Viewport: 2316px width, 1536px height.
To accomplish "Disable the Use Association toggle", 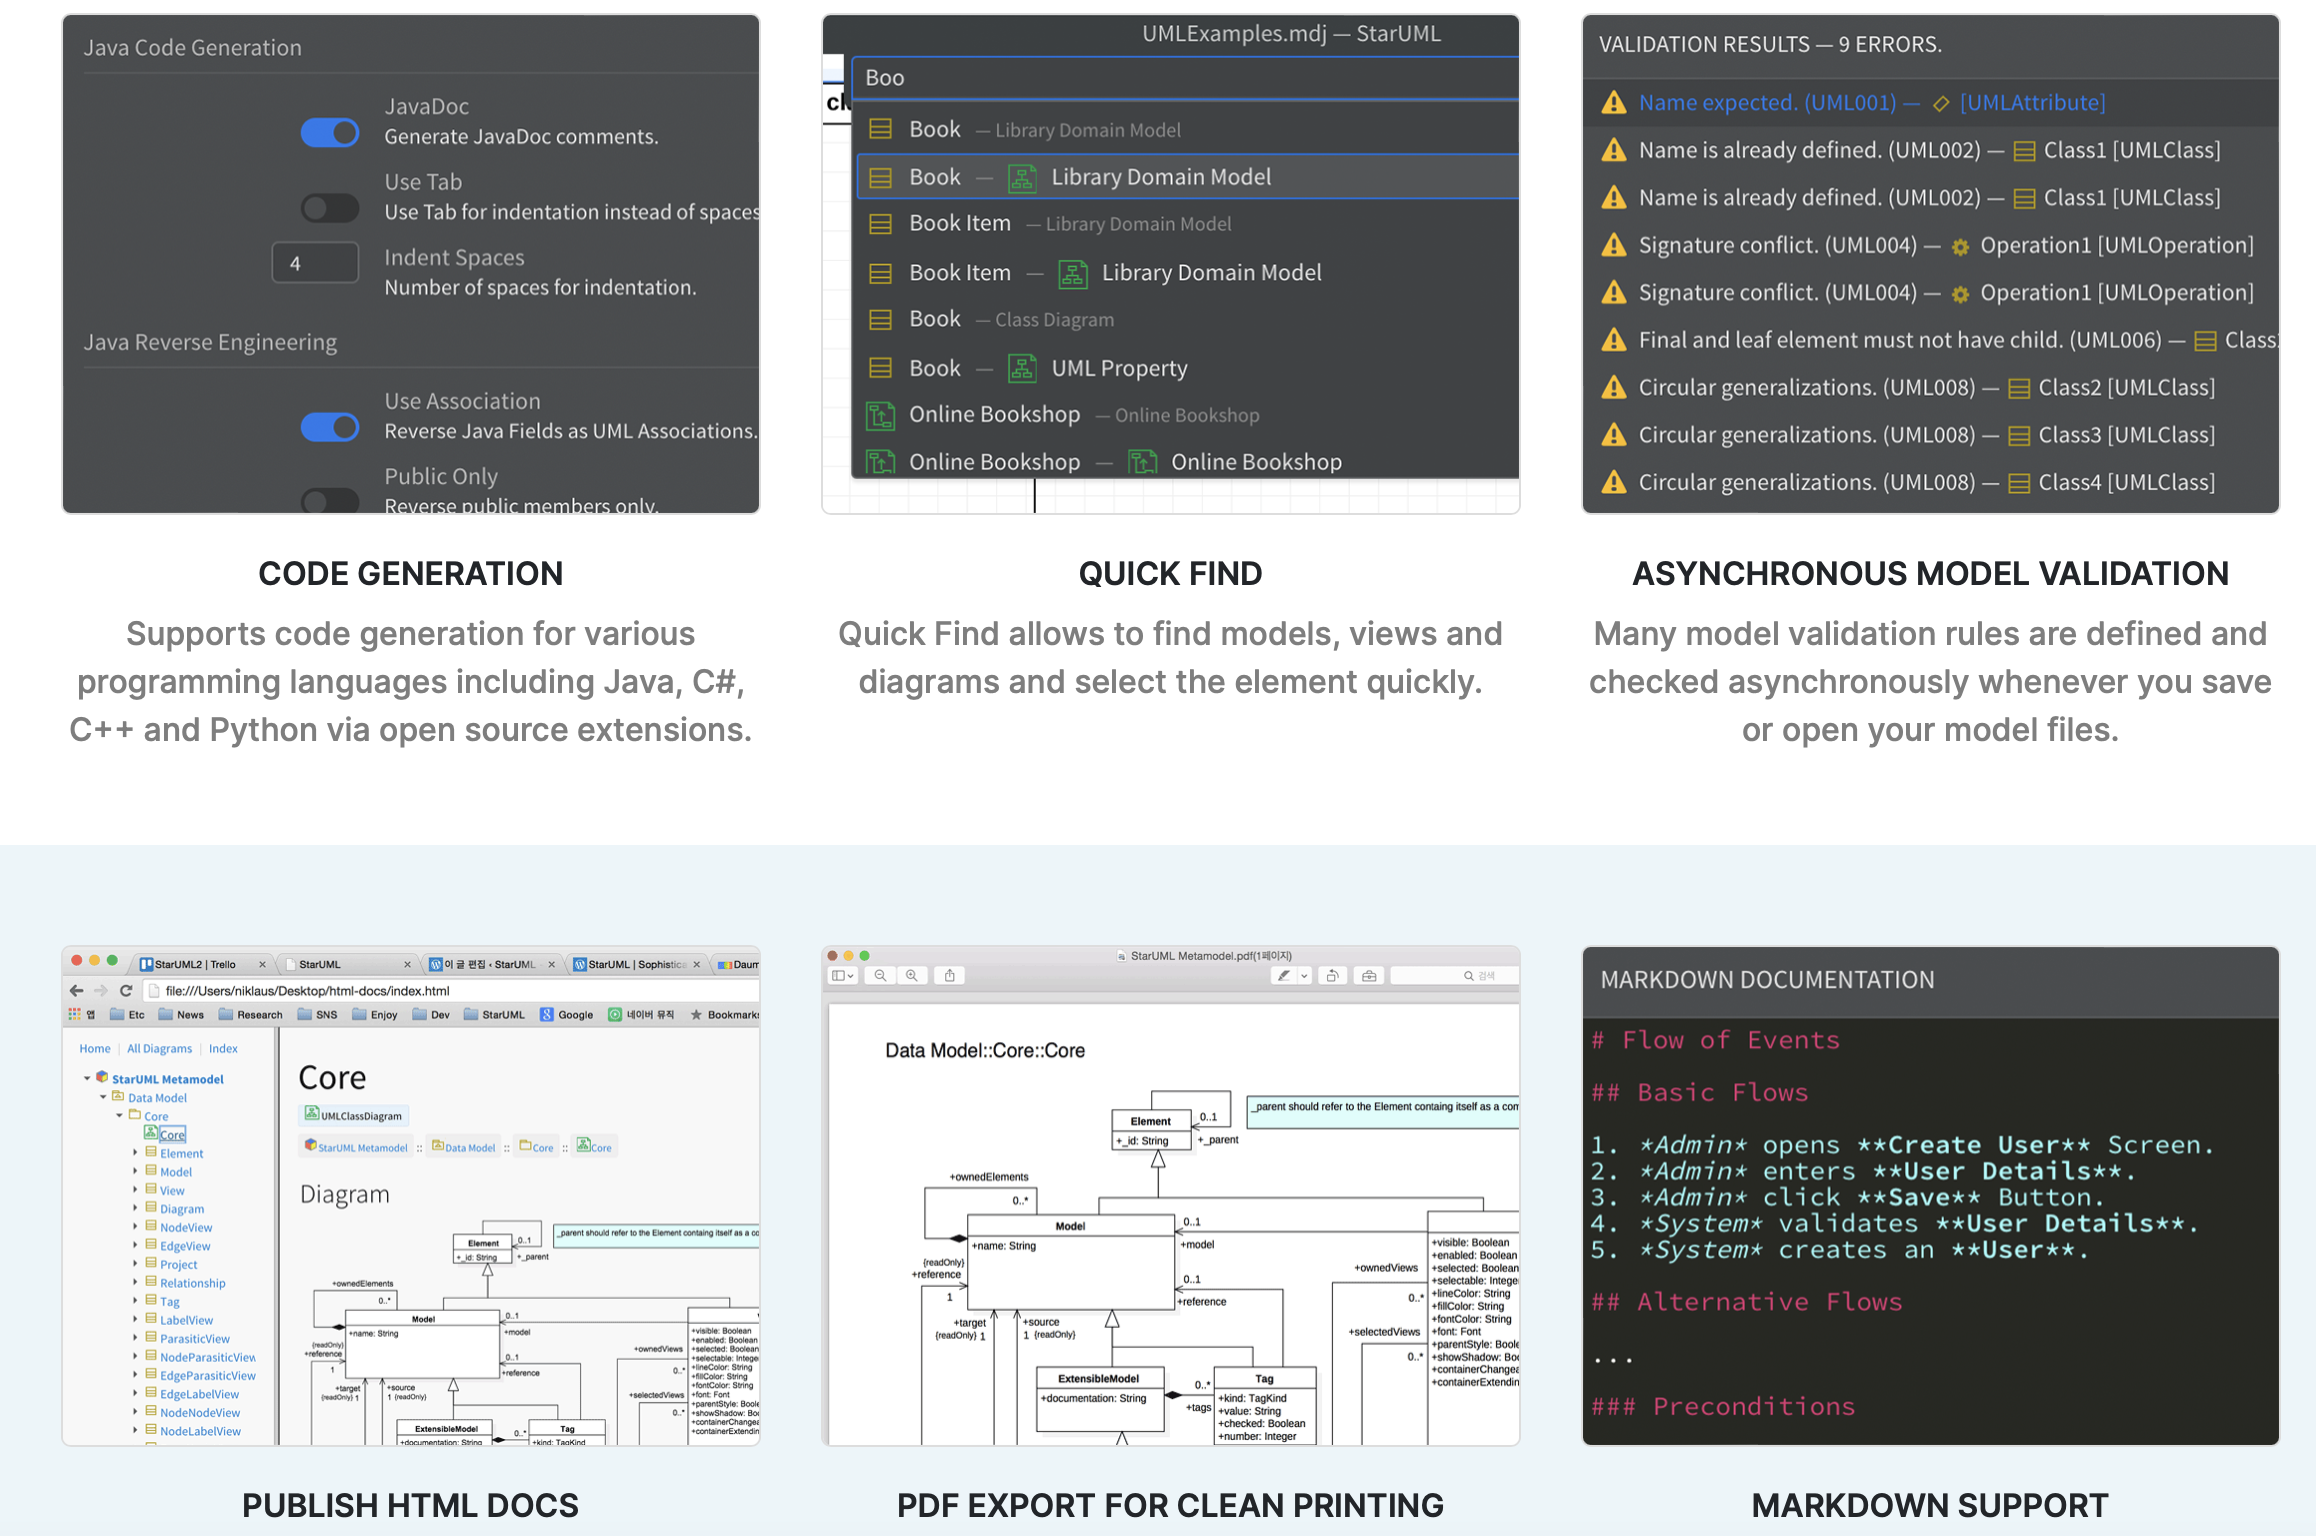I will [x=330, y=427].
